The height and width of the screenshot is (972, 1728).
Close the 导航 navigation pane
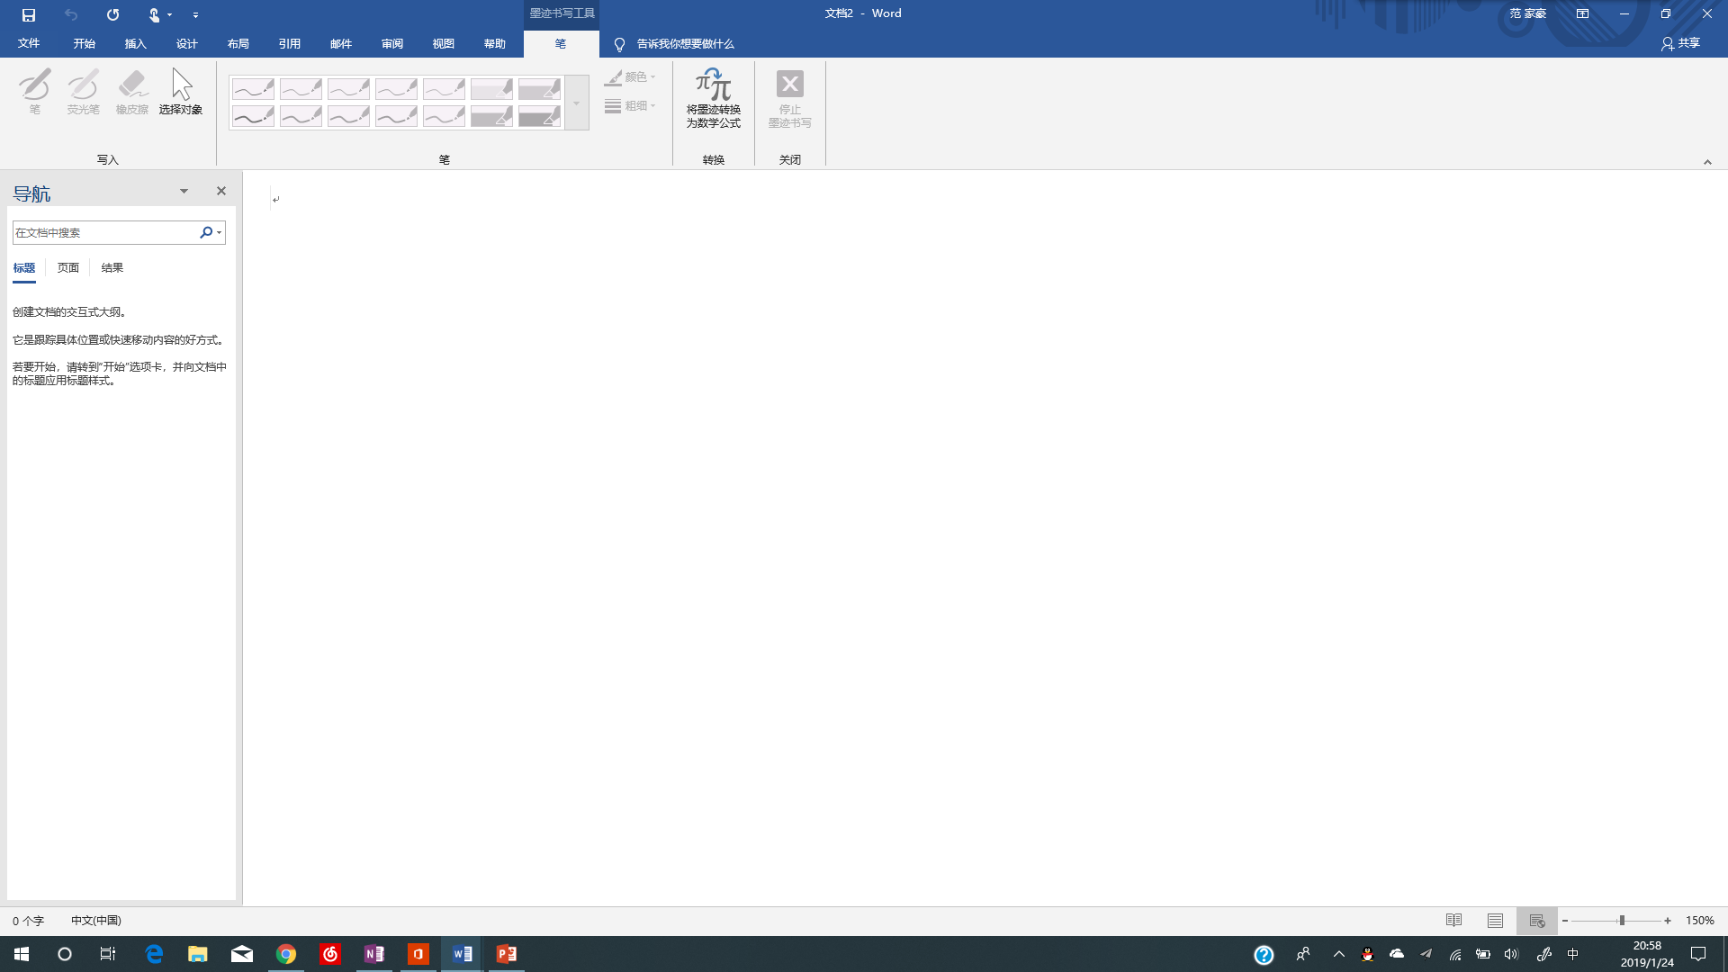point(221,191)
